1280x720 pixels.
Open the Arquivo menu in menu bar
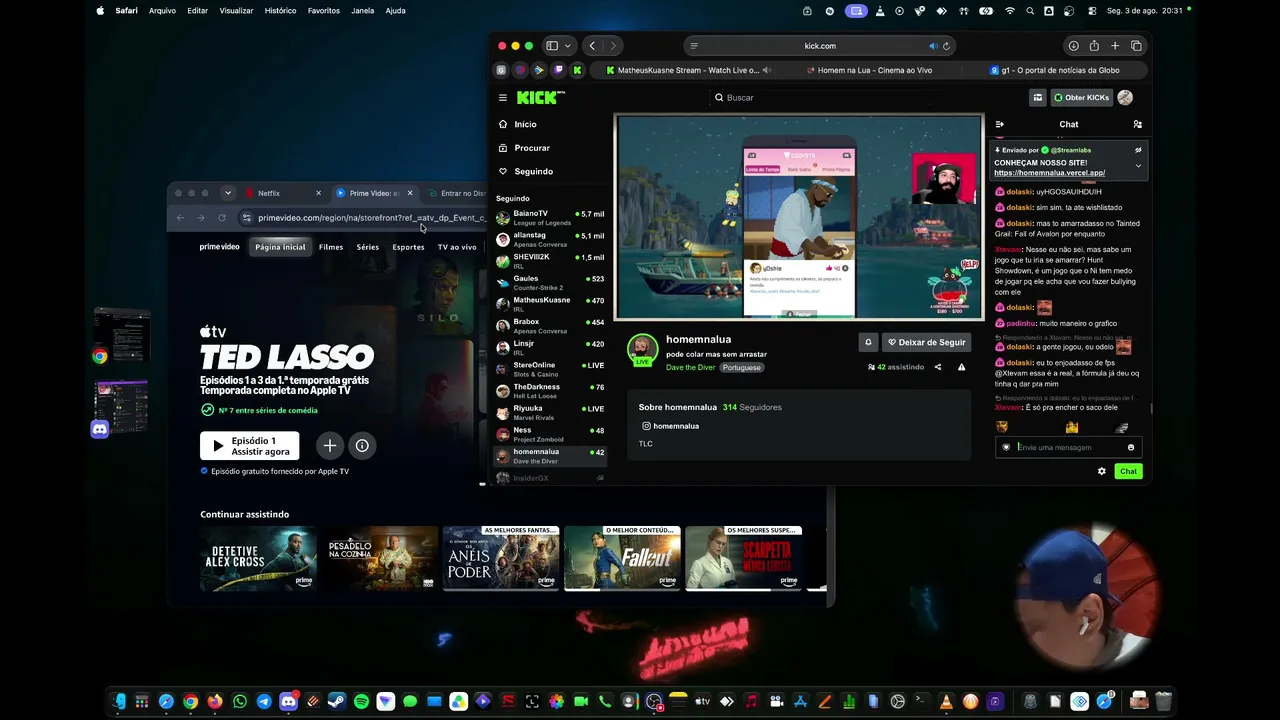point(162,11)
